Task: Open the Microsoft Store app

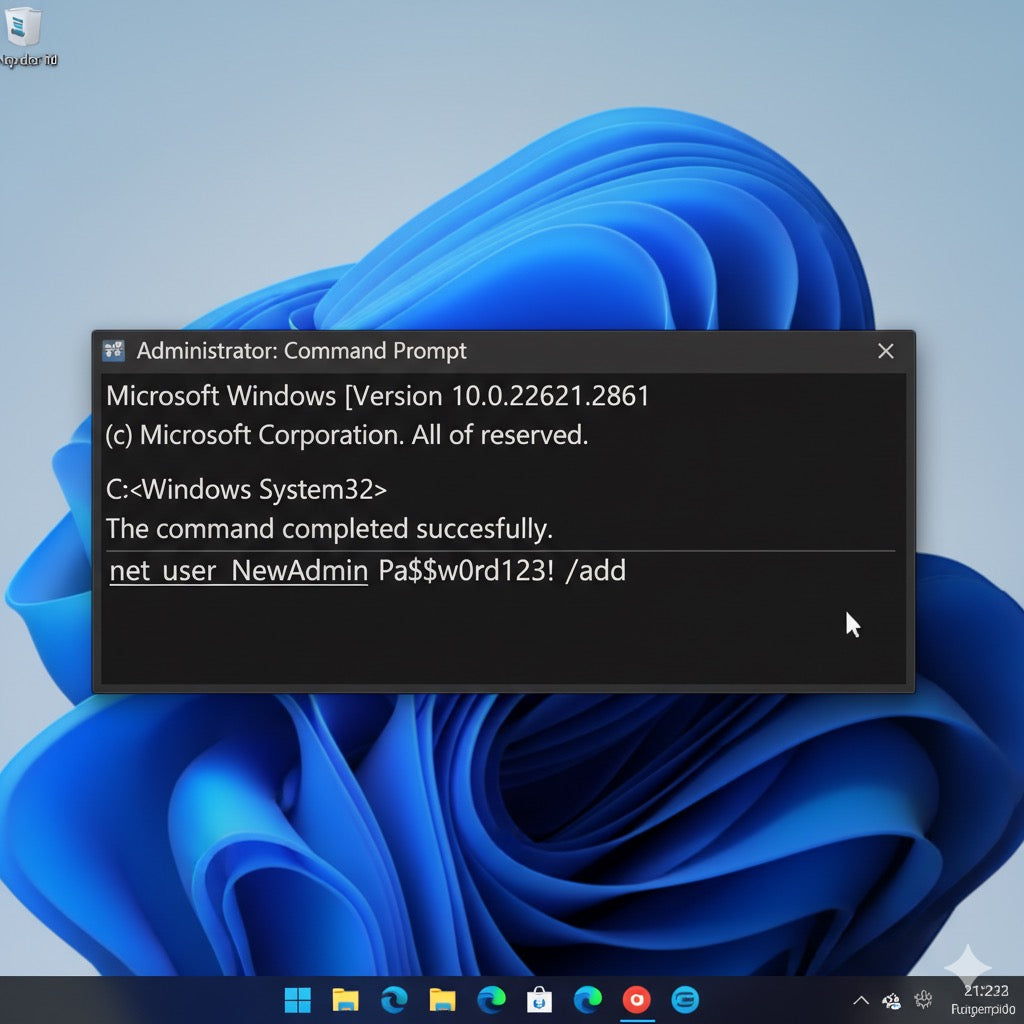Action: point(538,999)
